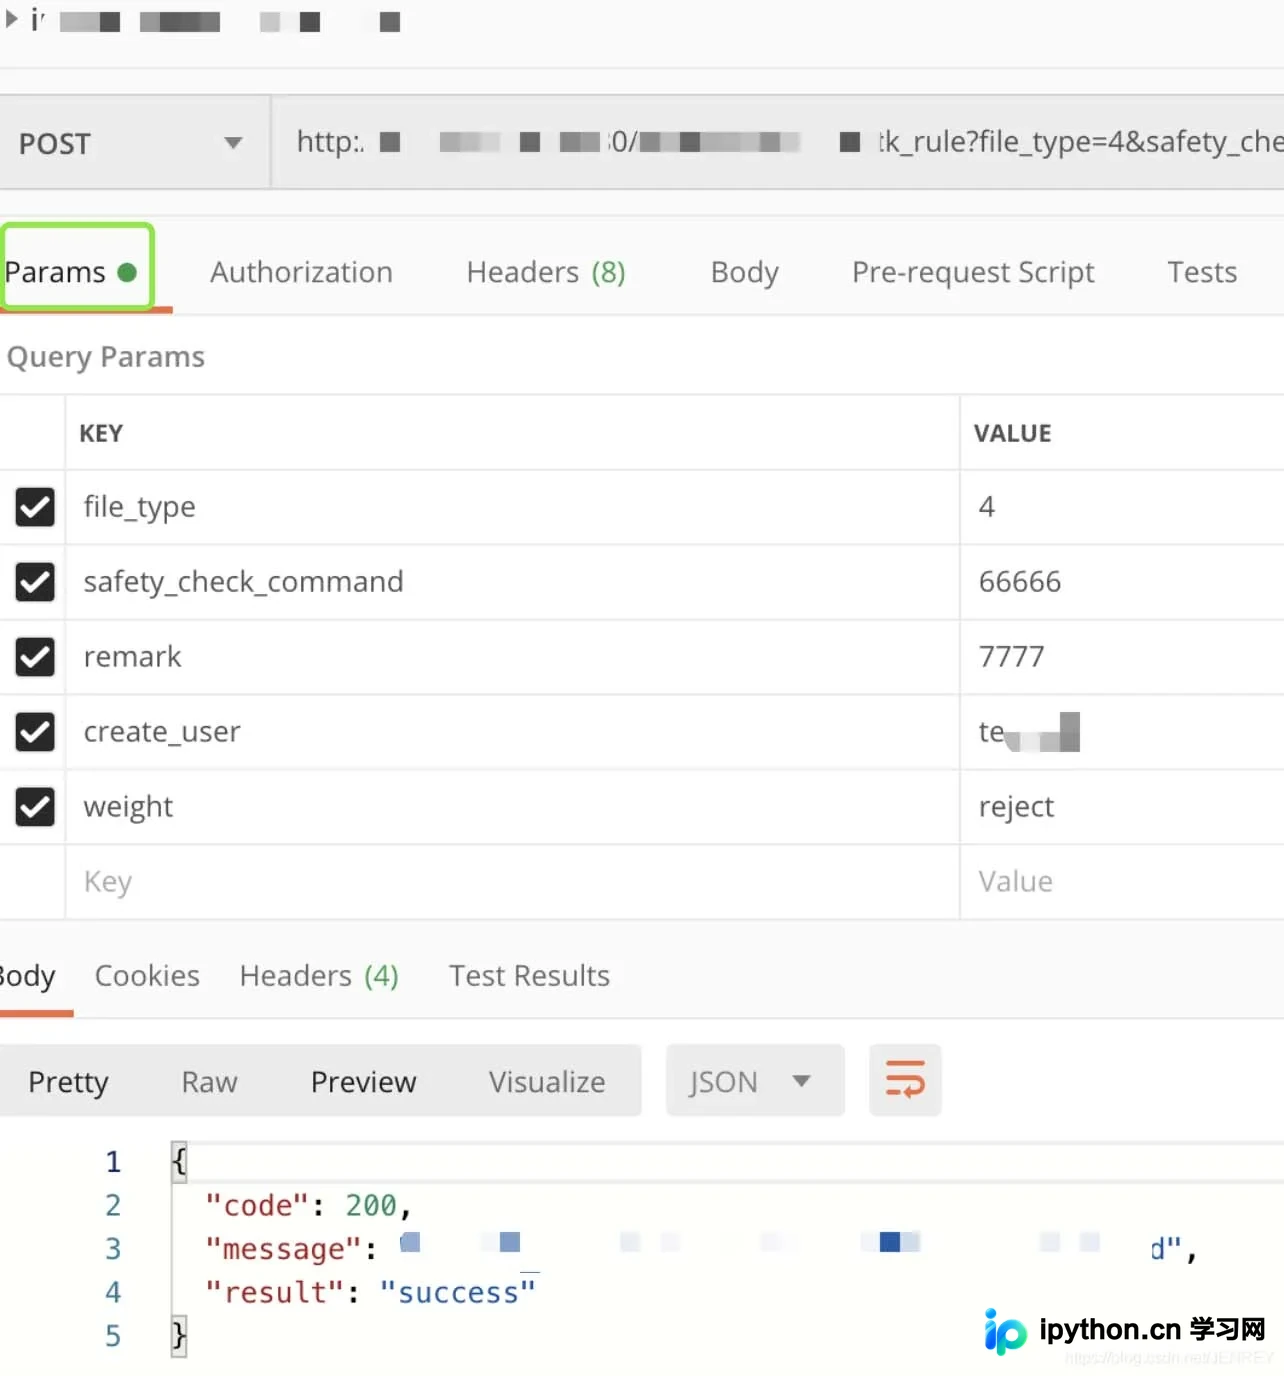Uncheck the create_user parameter checkbox
The image size is (1284, 1376).
(x=35, y=732)
